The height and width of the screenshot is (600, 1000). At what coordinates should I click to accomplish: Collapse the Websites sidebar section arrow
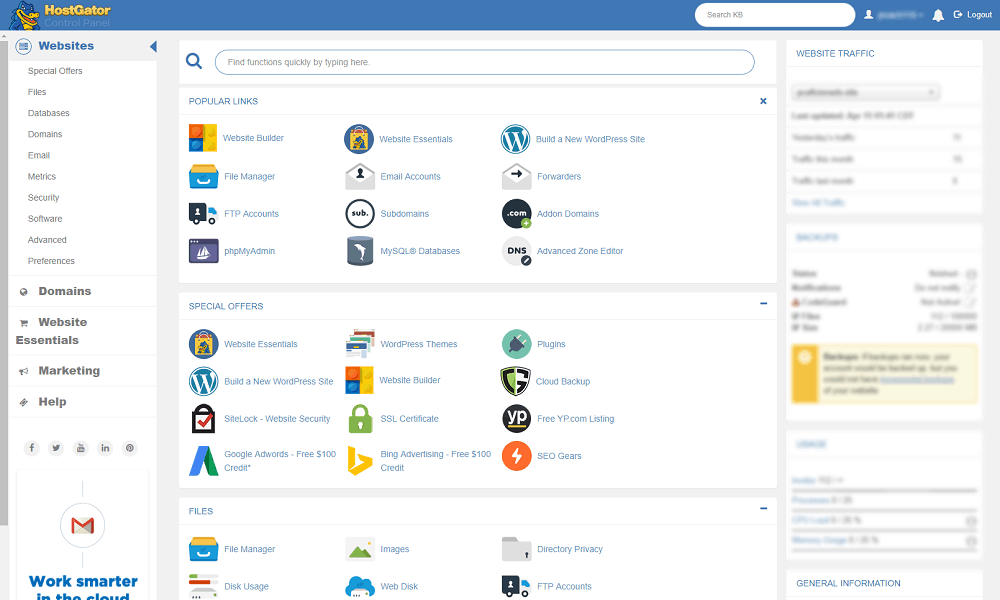pos(153,47)
